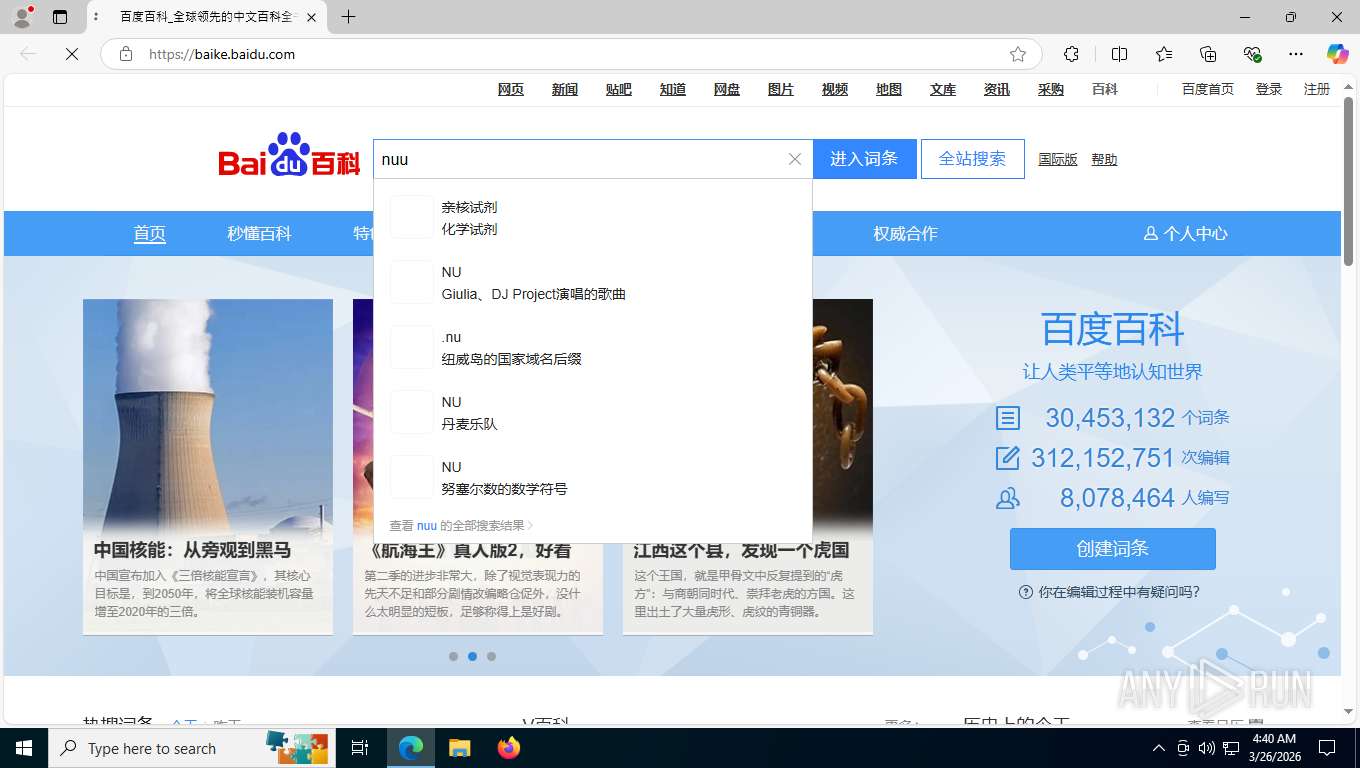This screenshot has width=1360, height=768.
Task: Open the taskbar notification center icon
Action: click(x=1327, y=748)
